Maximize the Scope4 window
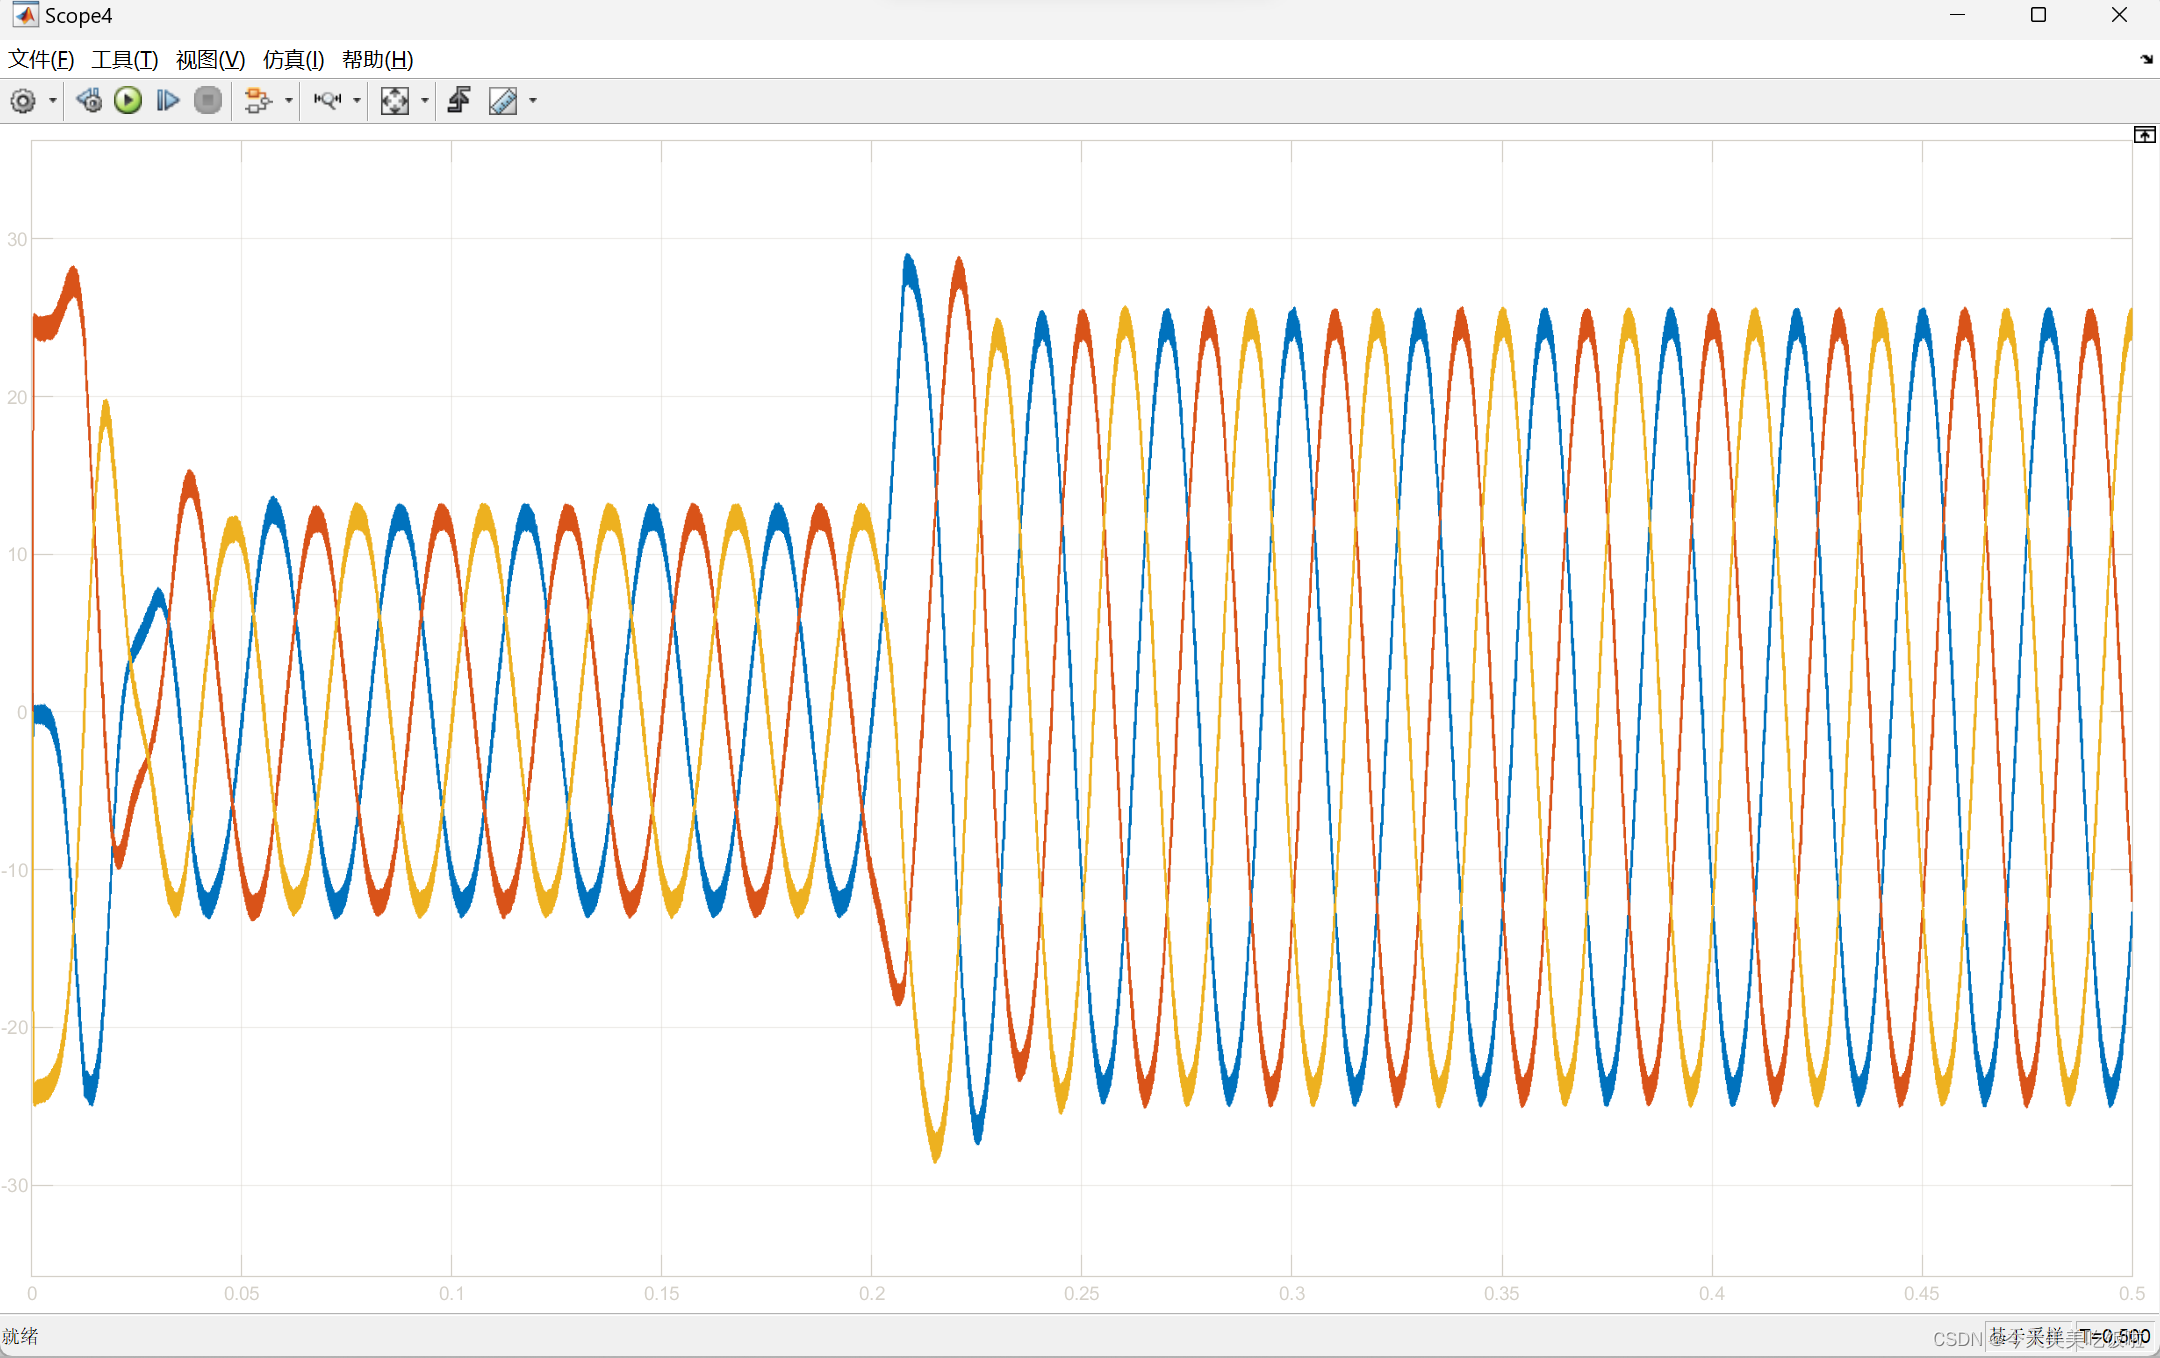The width and height of the screenshot is (2160, 1358). 2038,15
